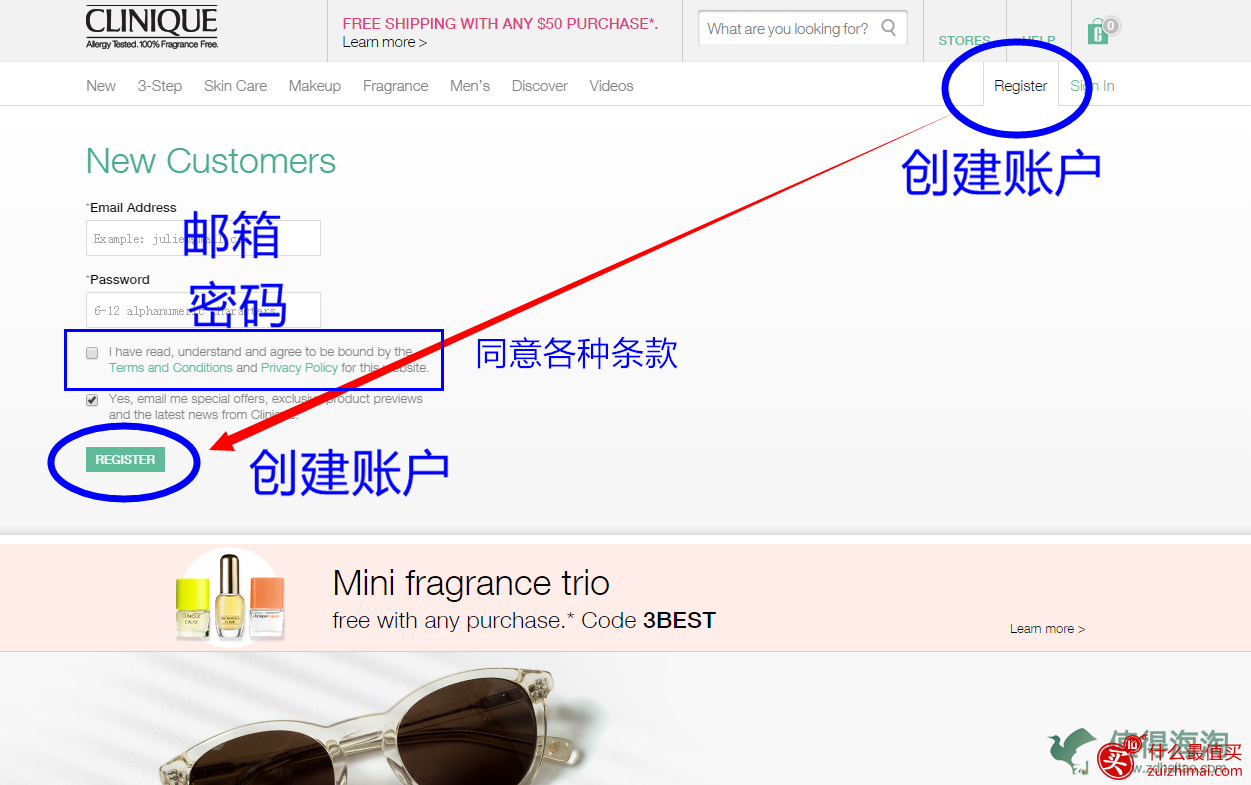Open the Stores link
The height and width of the screenshot is (785, 1251).
click(x=964, y=41)
